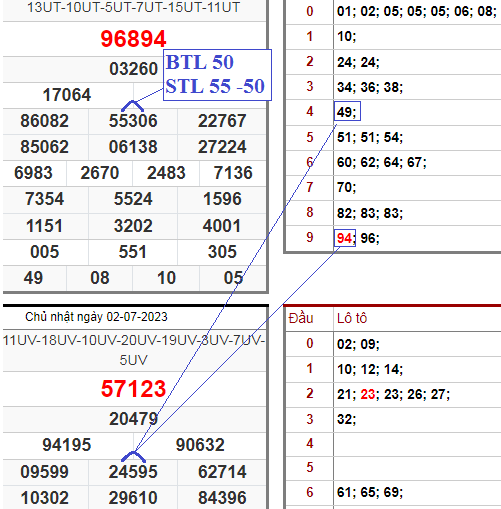Select result cell 84396

222,498
